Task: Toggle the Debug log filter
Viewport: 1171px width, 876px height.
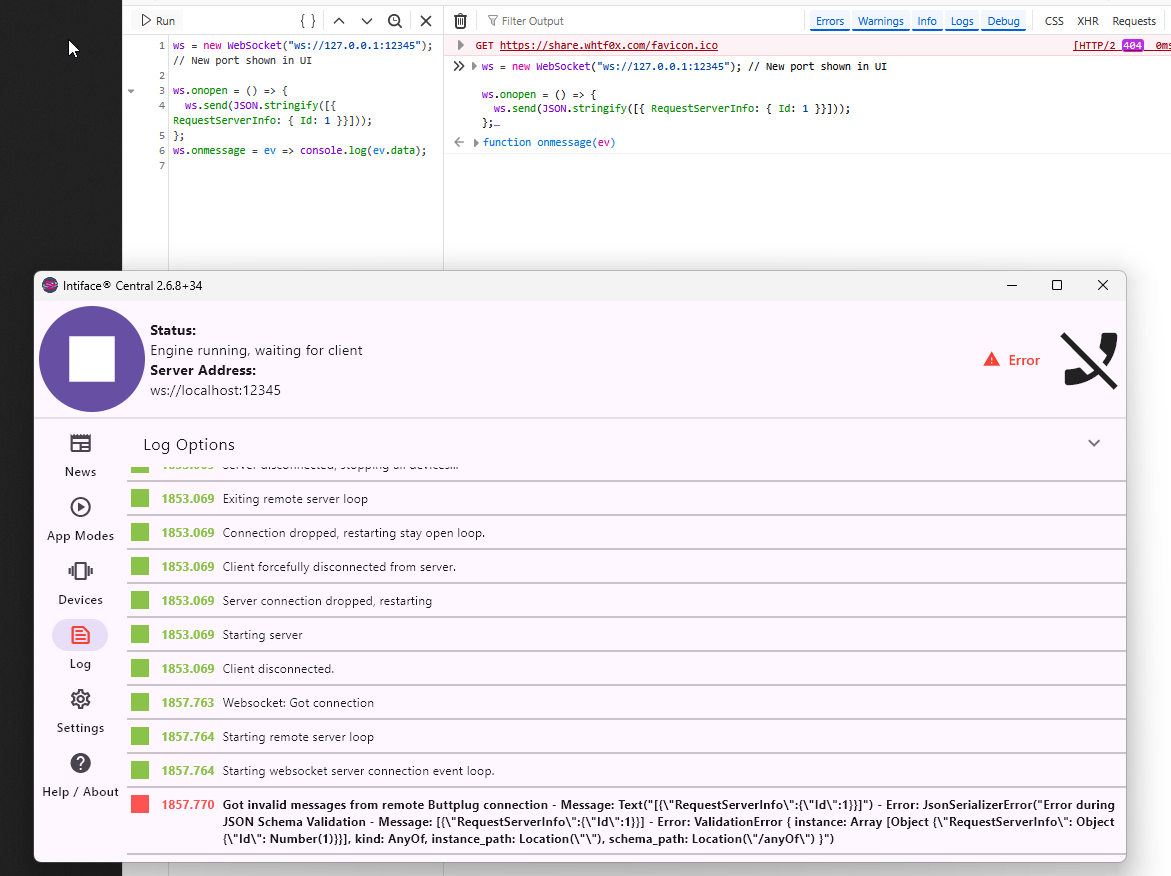Action: click(1003, 21)
